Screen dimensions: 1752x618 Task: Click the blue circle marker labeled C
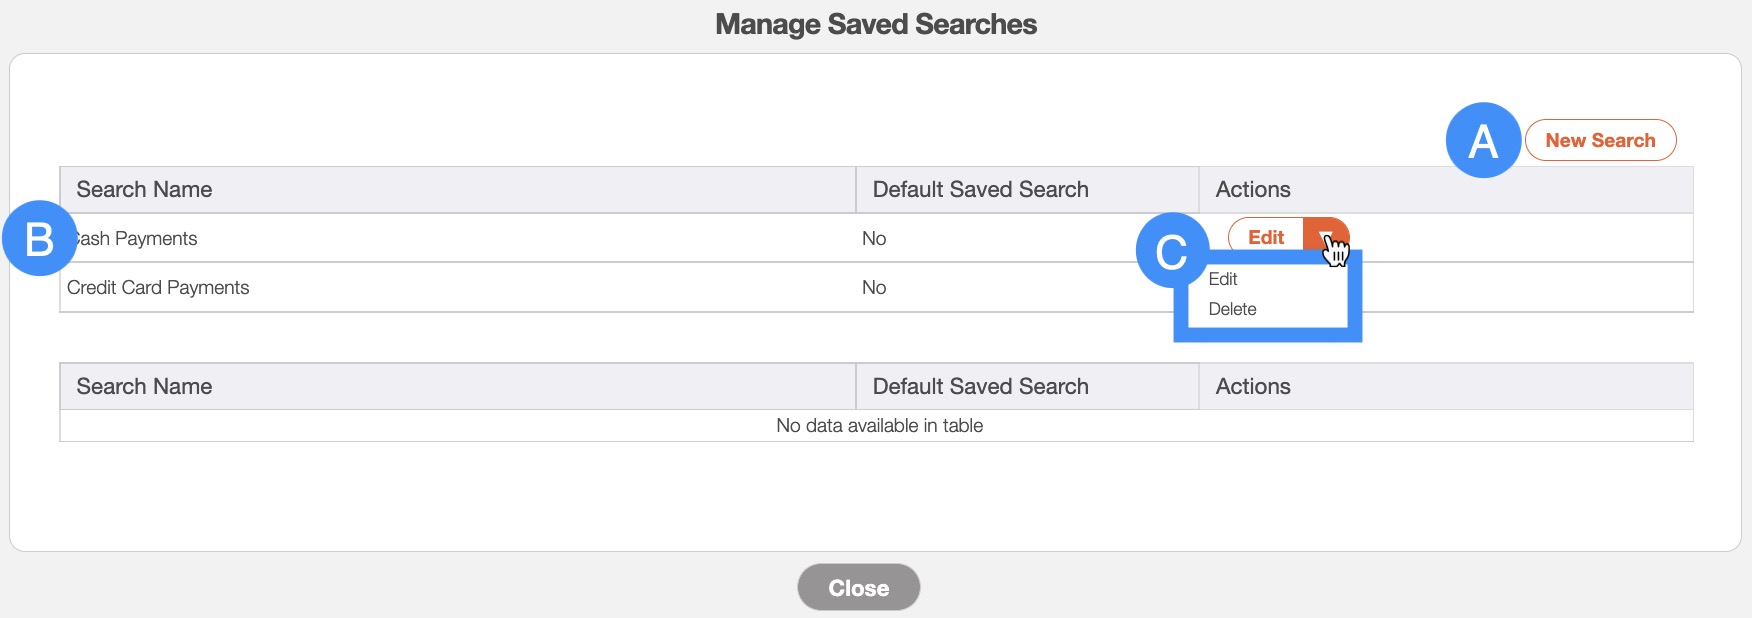[x=1172, y=251]
